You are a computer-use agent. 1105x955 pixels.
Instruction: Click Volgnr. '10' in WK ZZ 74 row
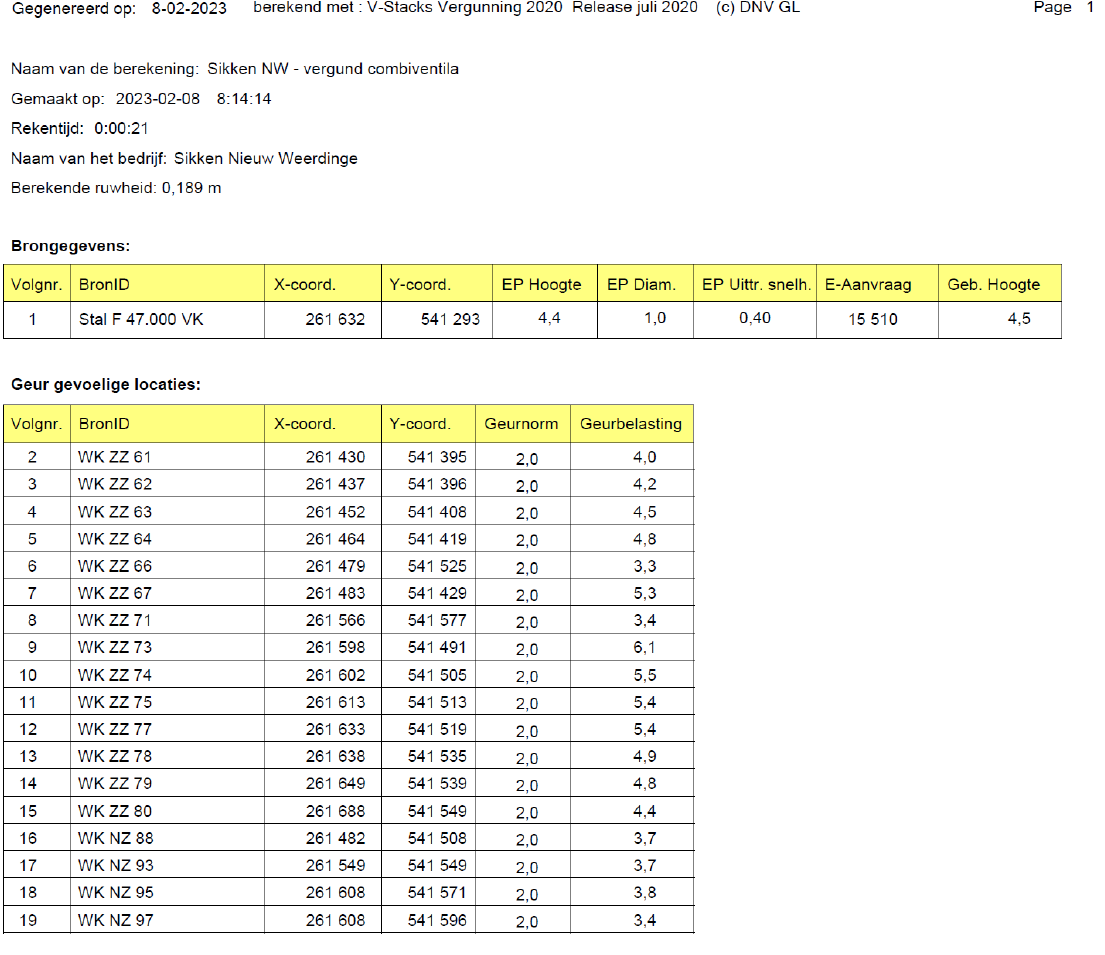point(28,675)
